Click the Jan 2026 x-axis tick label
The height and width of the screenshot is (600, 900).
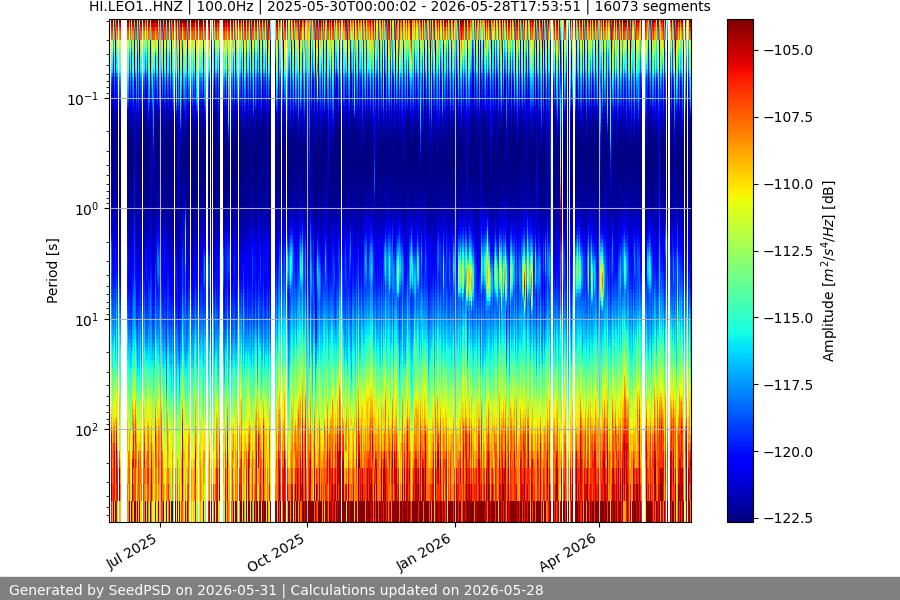[424, 553]
